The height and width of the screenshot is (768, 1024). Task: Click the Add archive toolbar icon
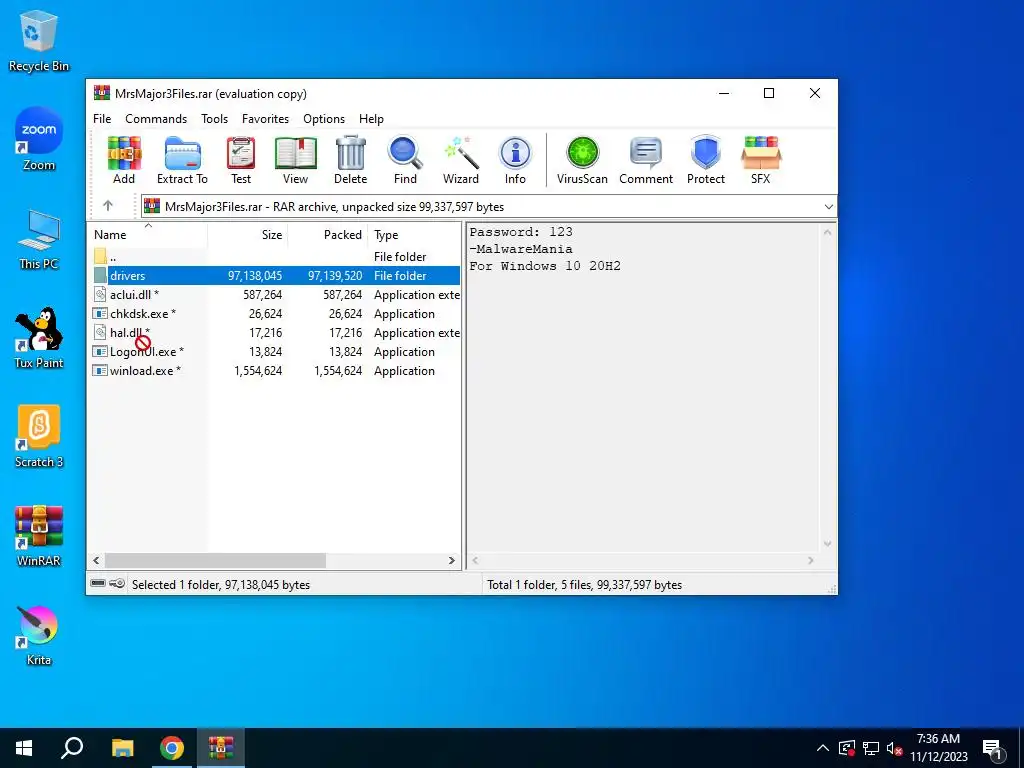(x=124, y=160)
